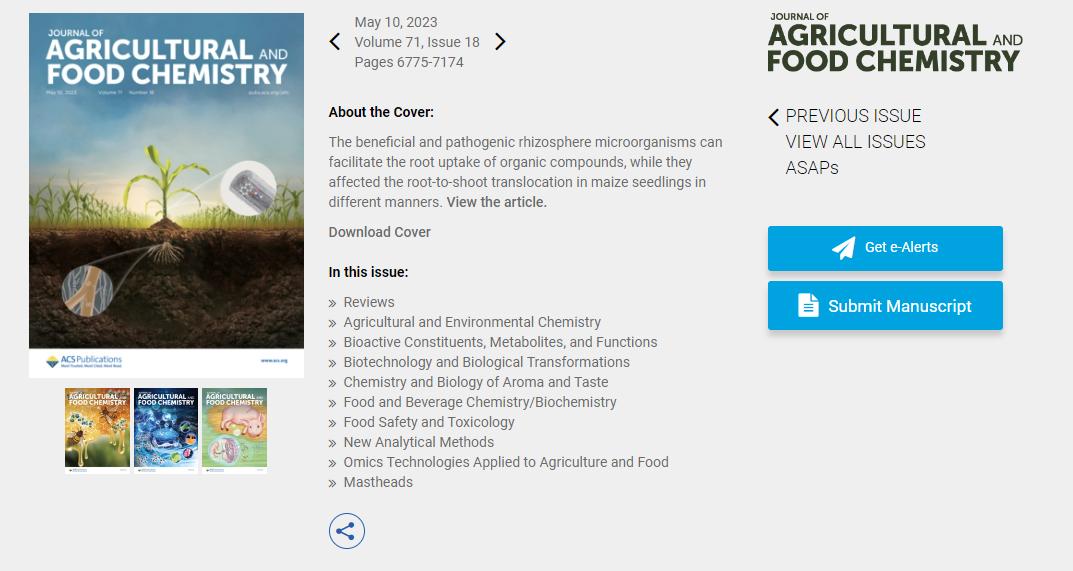Open the ASAPs link
The image size is (1073, 571).
(x=812, y=168)
